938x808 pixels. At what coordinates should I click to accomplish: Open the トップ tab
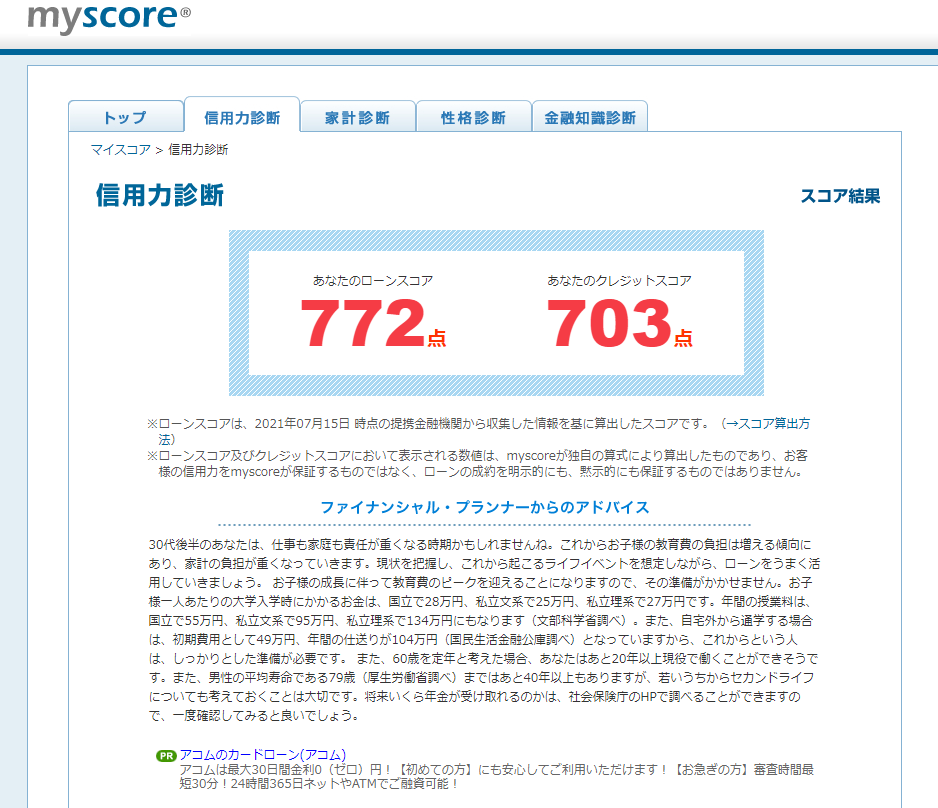tap(125, 117)
